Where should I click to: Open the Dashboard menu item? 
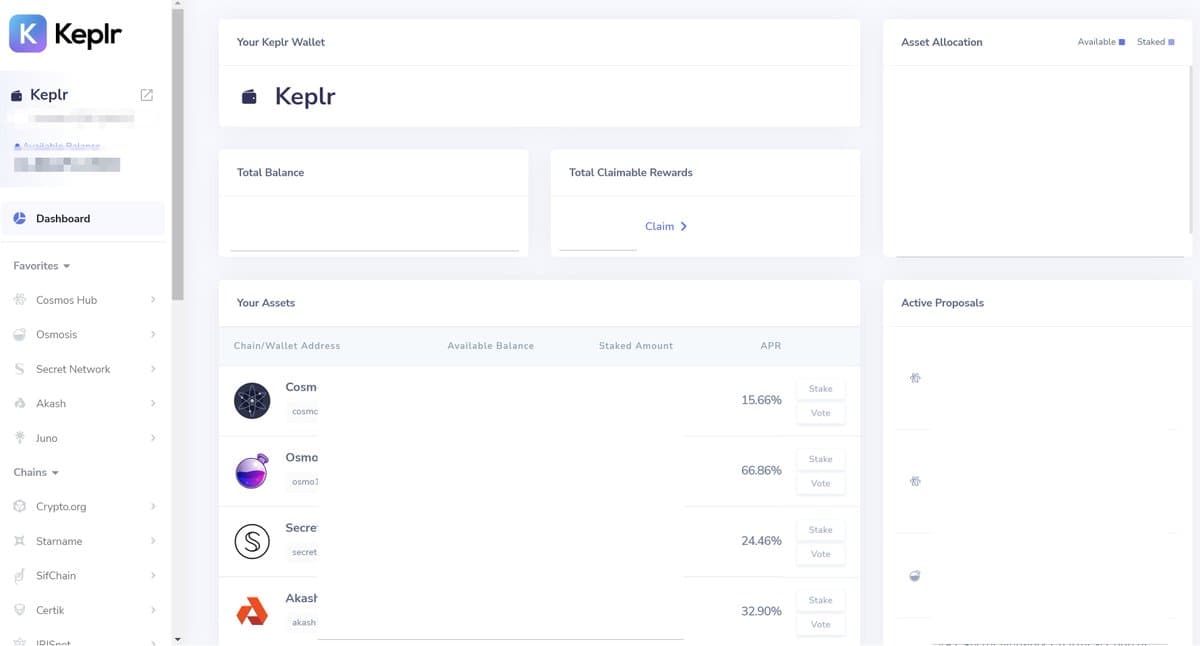pos(63,217)
